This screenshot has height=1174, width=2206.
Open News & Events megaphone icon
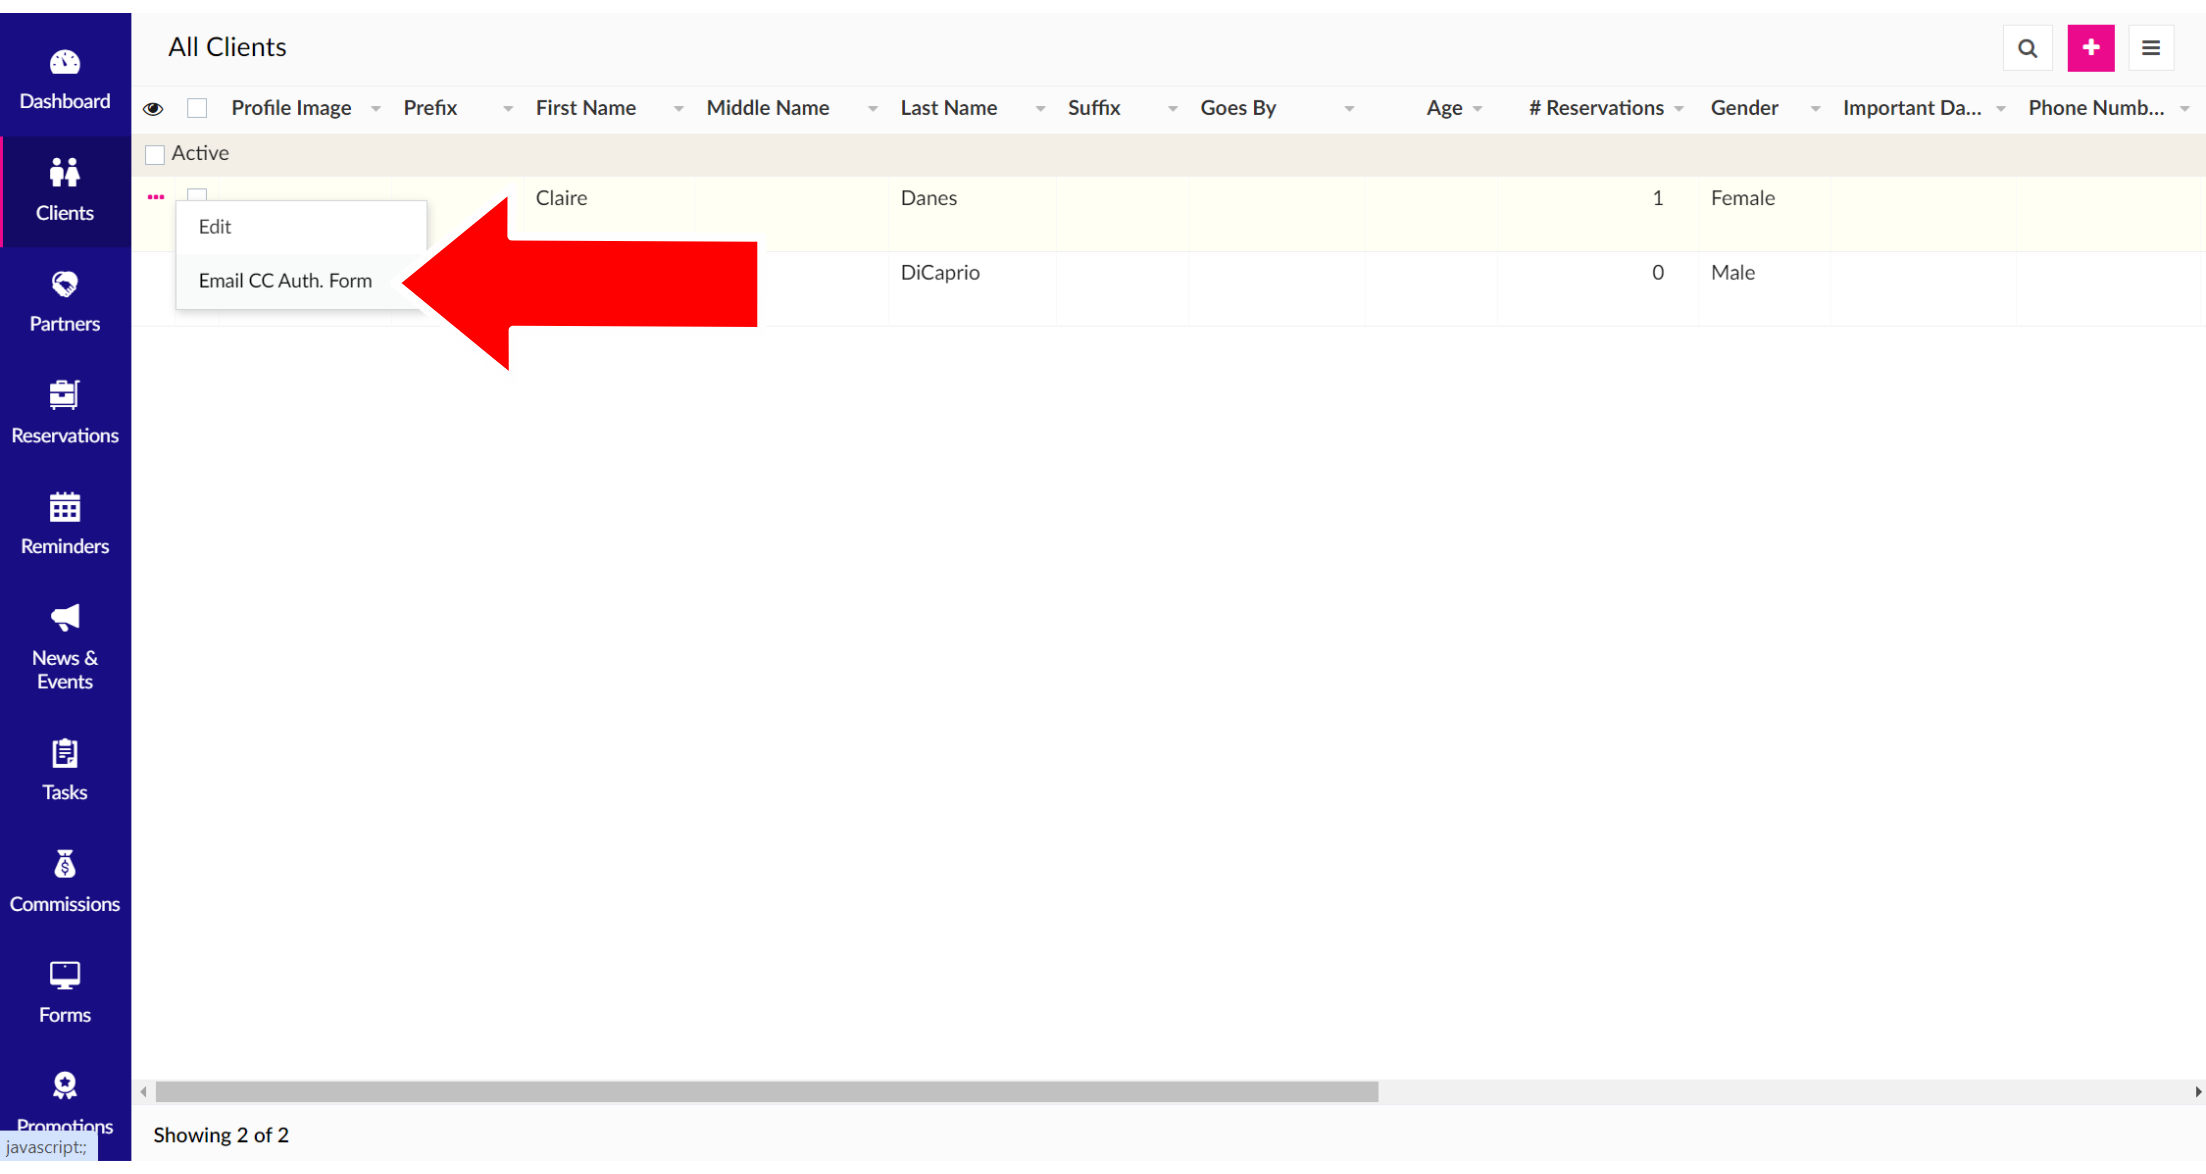65,619
